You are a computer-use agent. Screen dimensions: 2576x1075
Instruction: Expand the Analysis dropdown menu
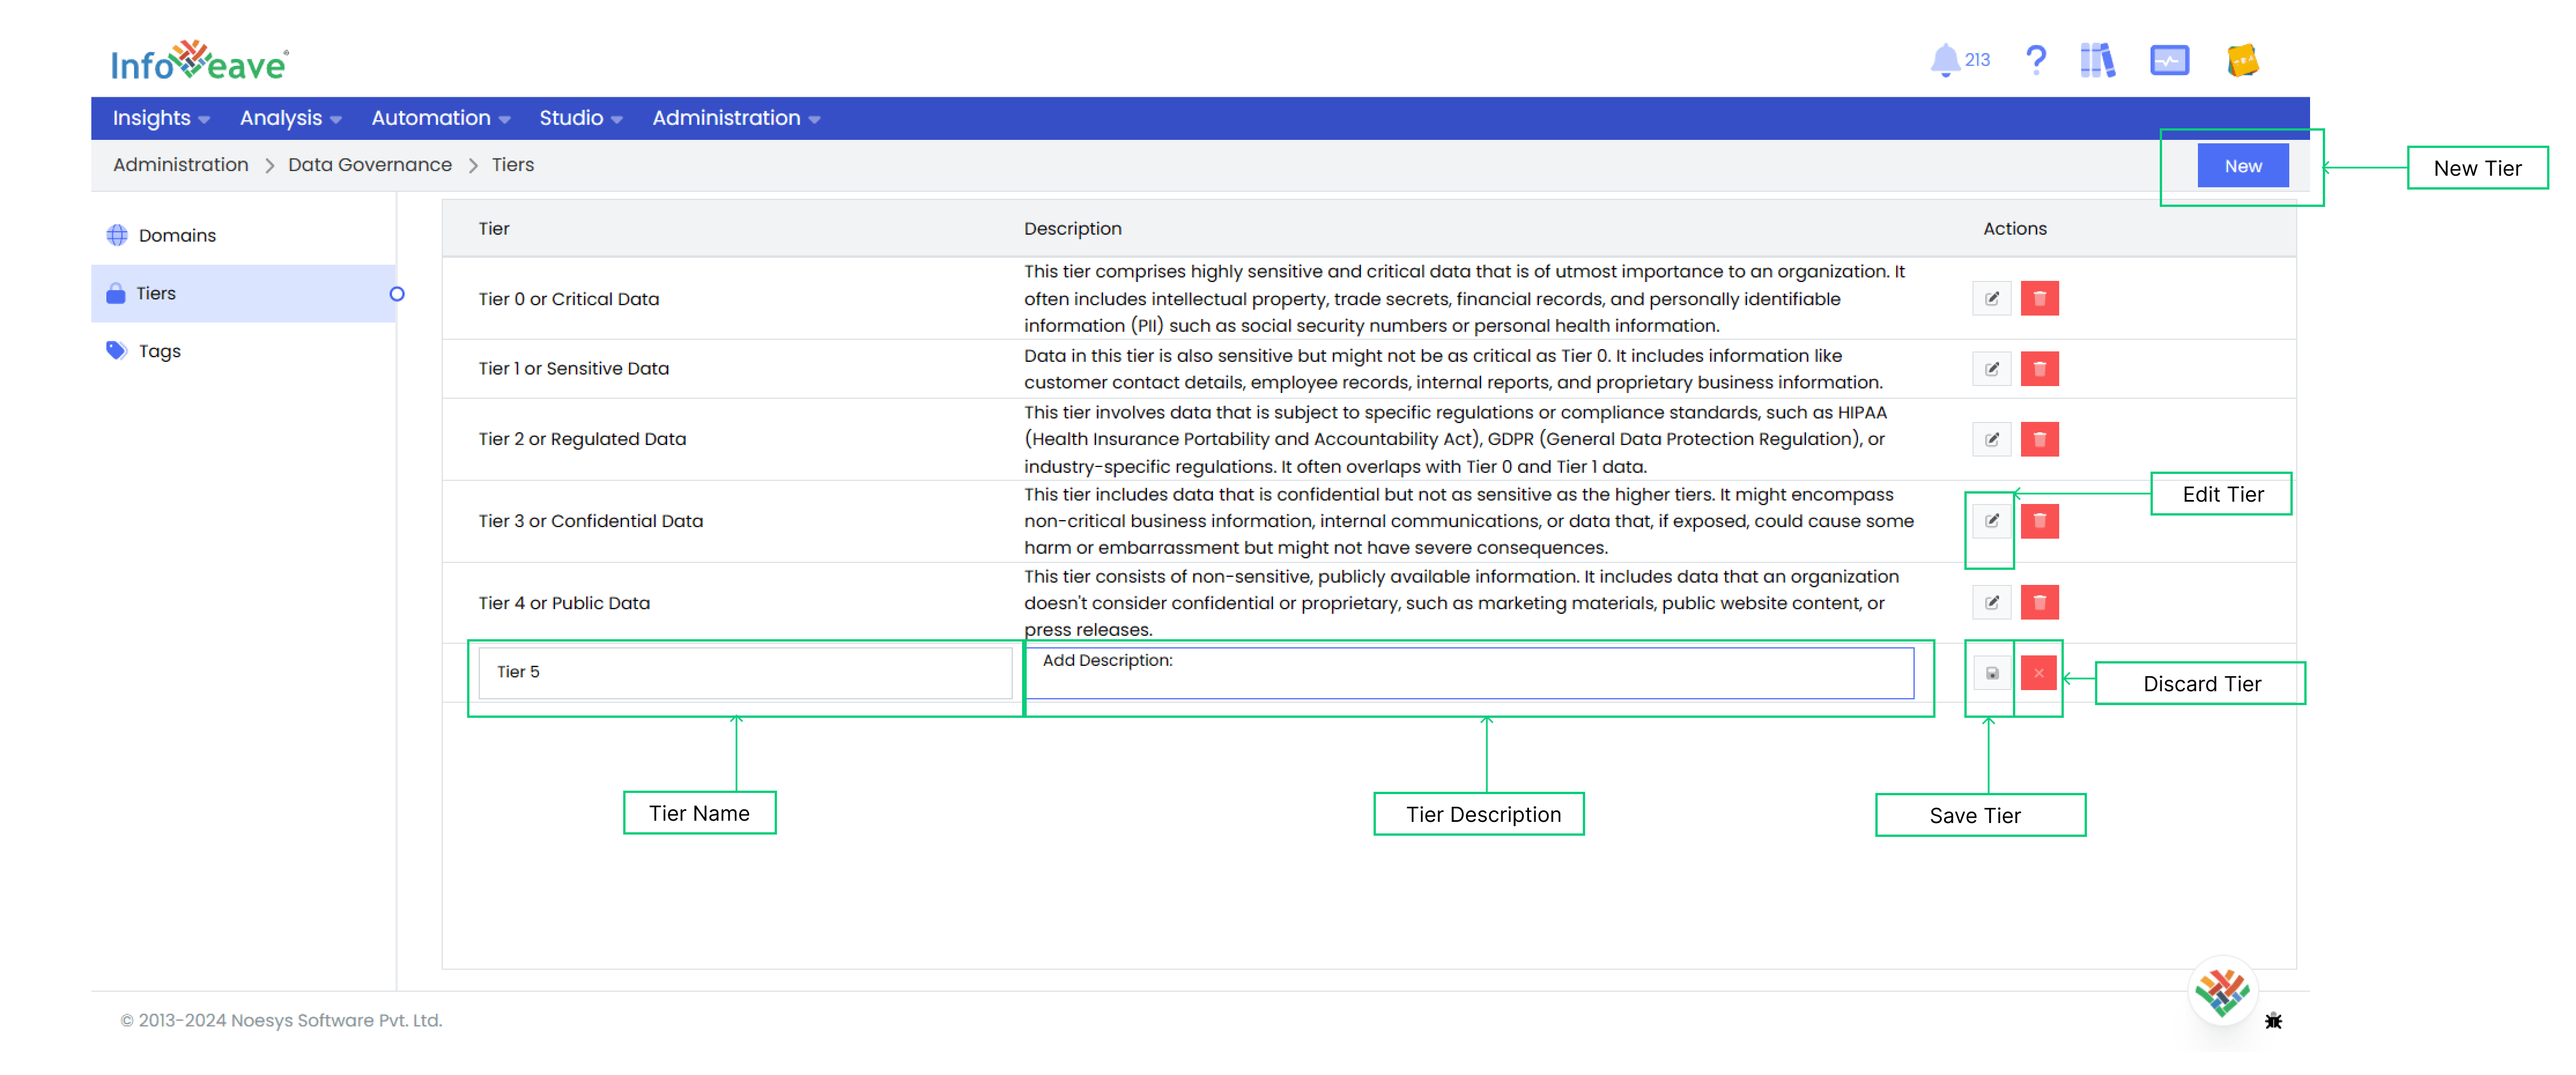[289, 118]
